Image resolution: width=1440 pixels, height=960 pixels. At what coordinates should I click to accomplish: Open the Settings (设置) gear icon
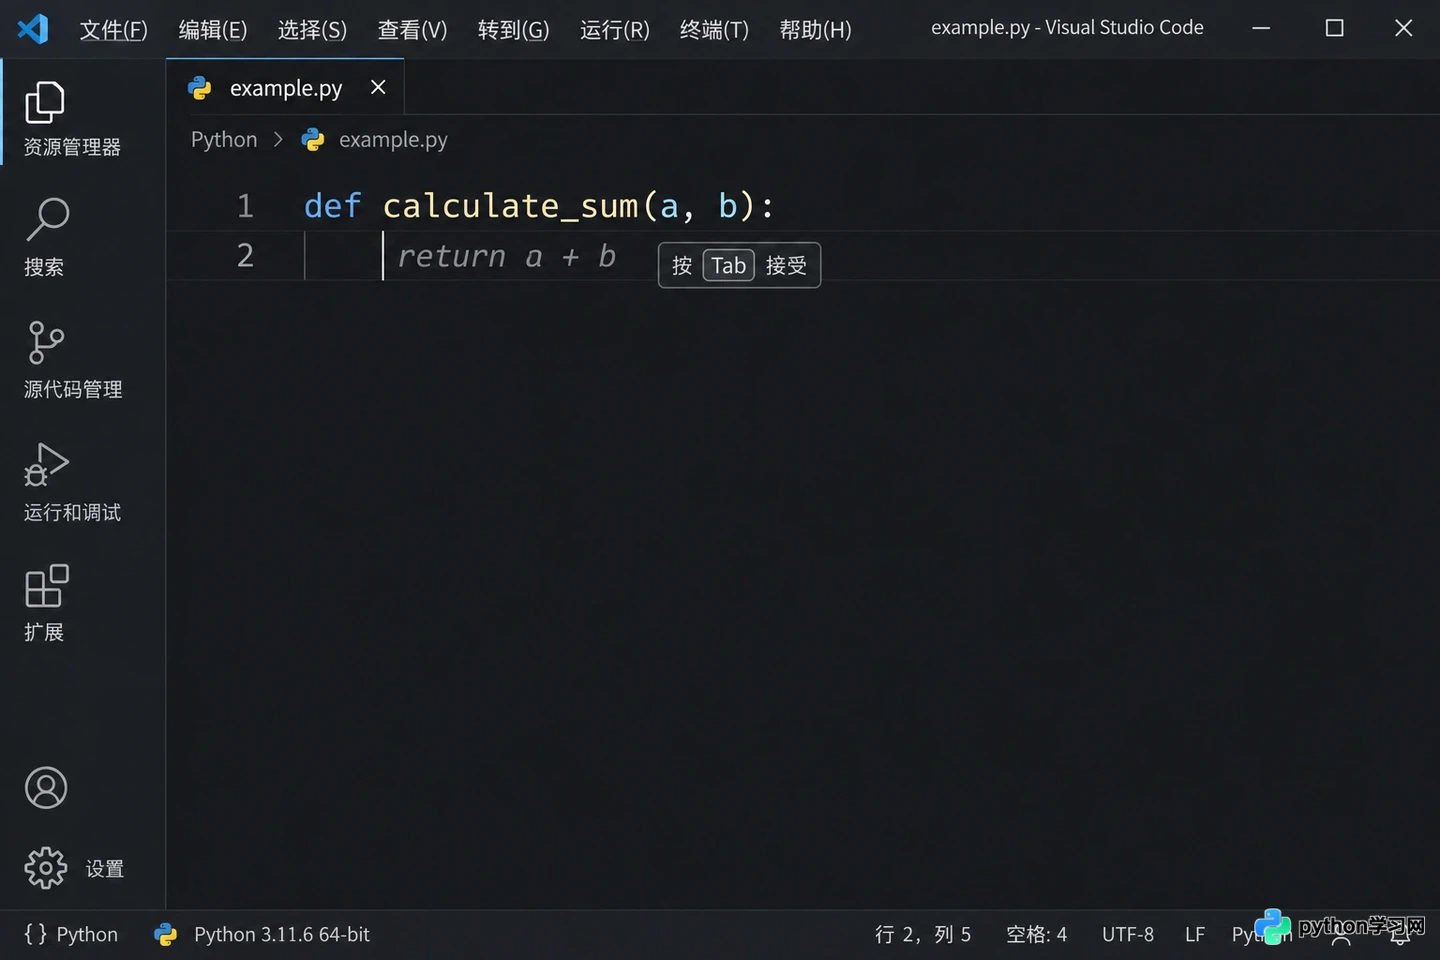pyautogui.click(x=46, y=868)
